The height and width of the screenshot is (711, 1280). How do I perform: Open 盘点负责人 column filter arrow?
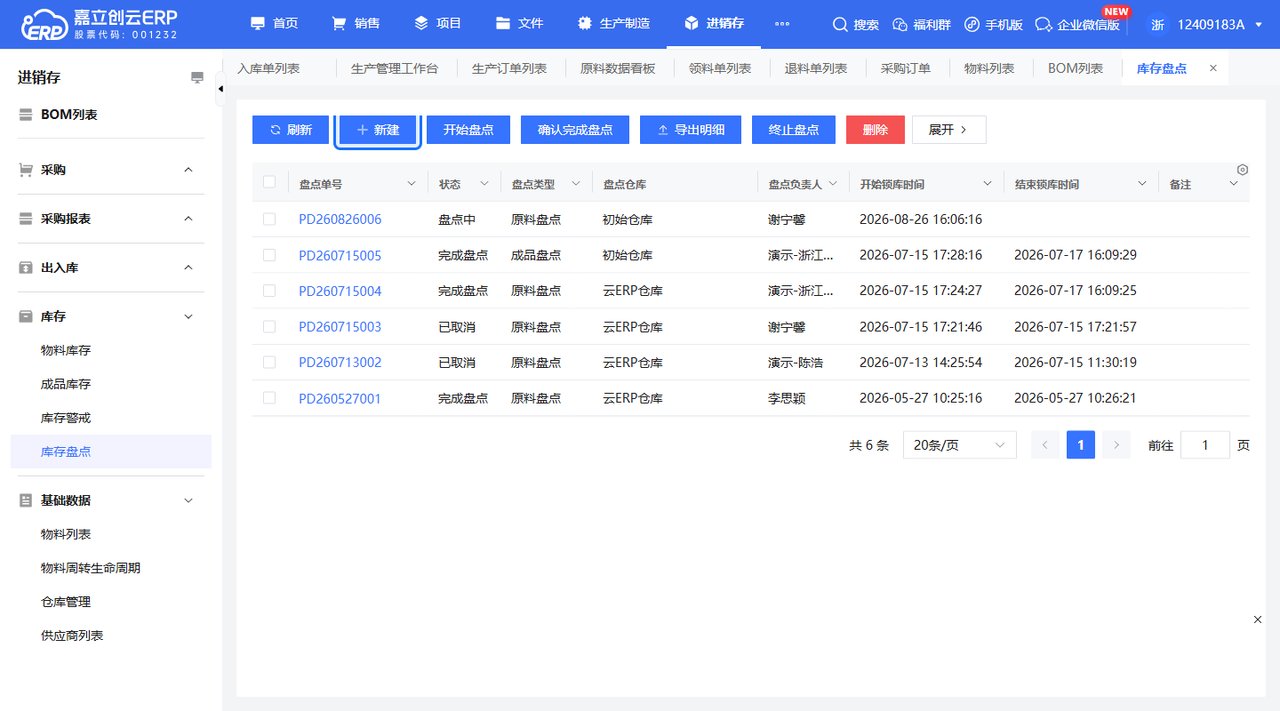(x=832, y=184)
